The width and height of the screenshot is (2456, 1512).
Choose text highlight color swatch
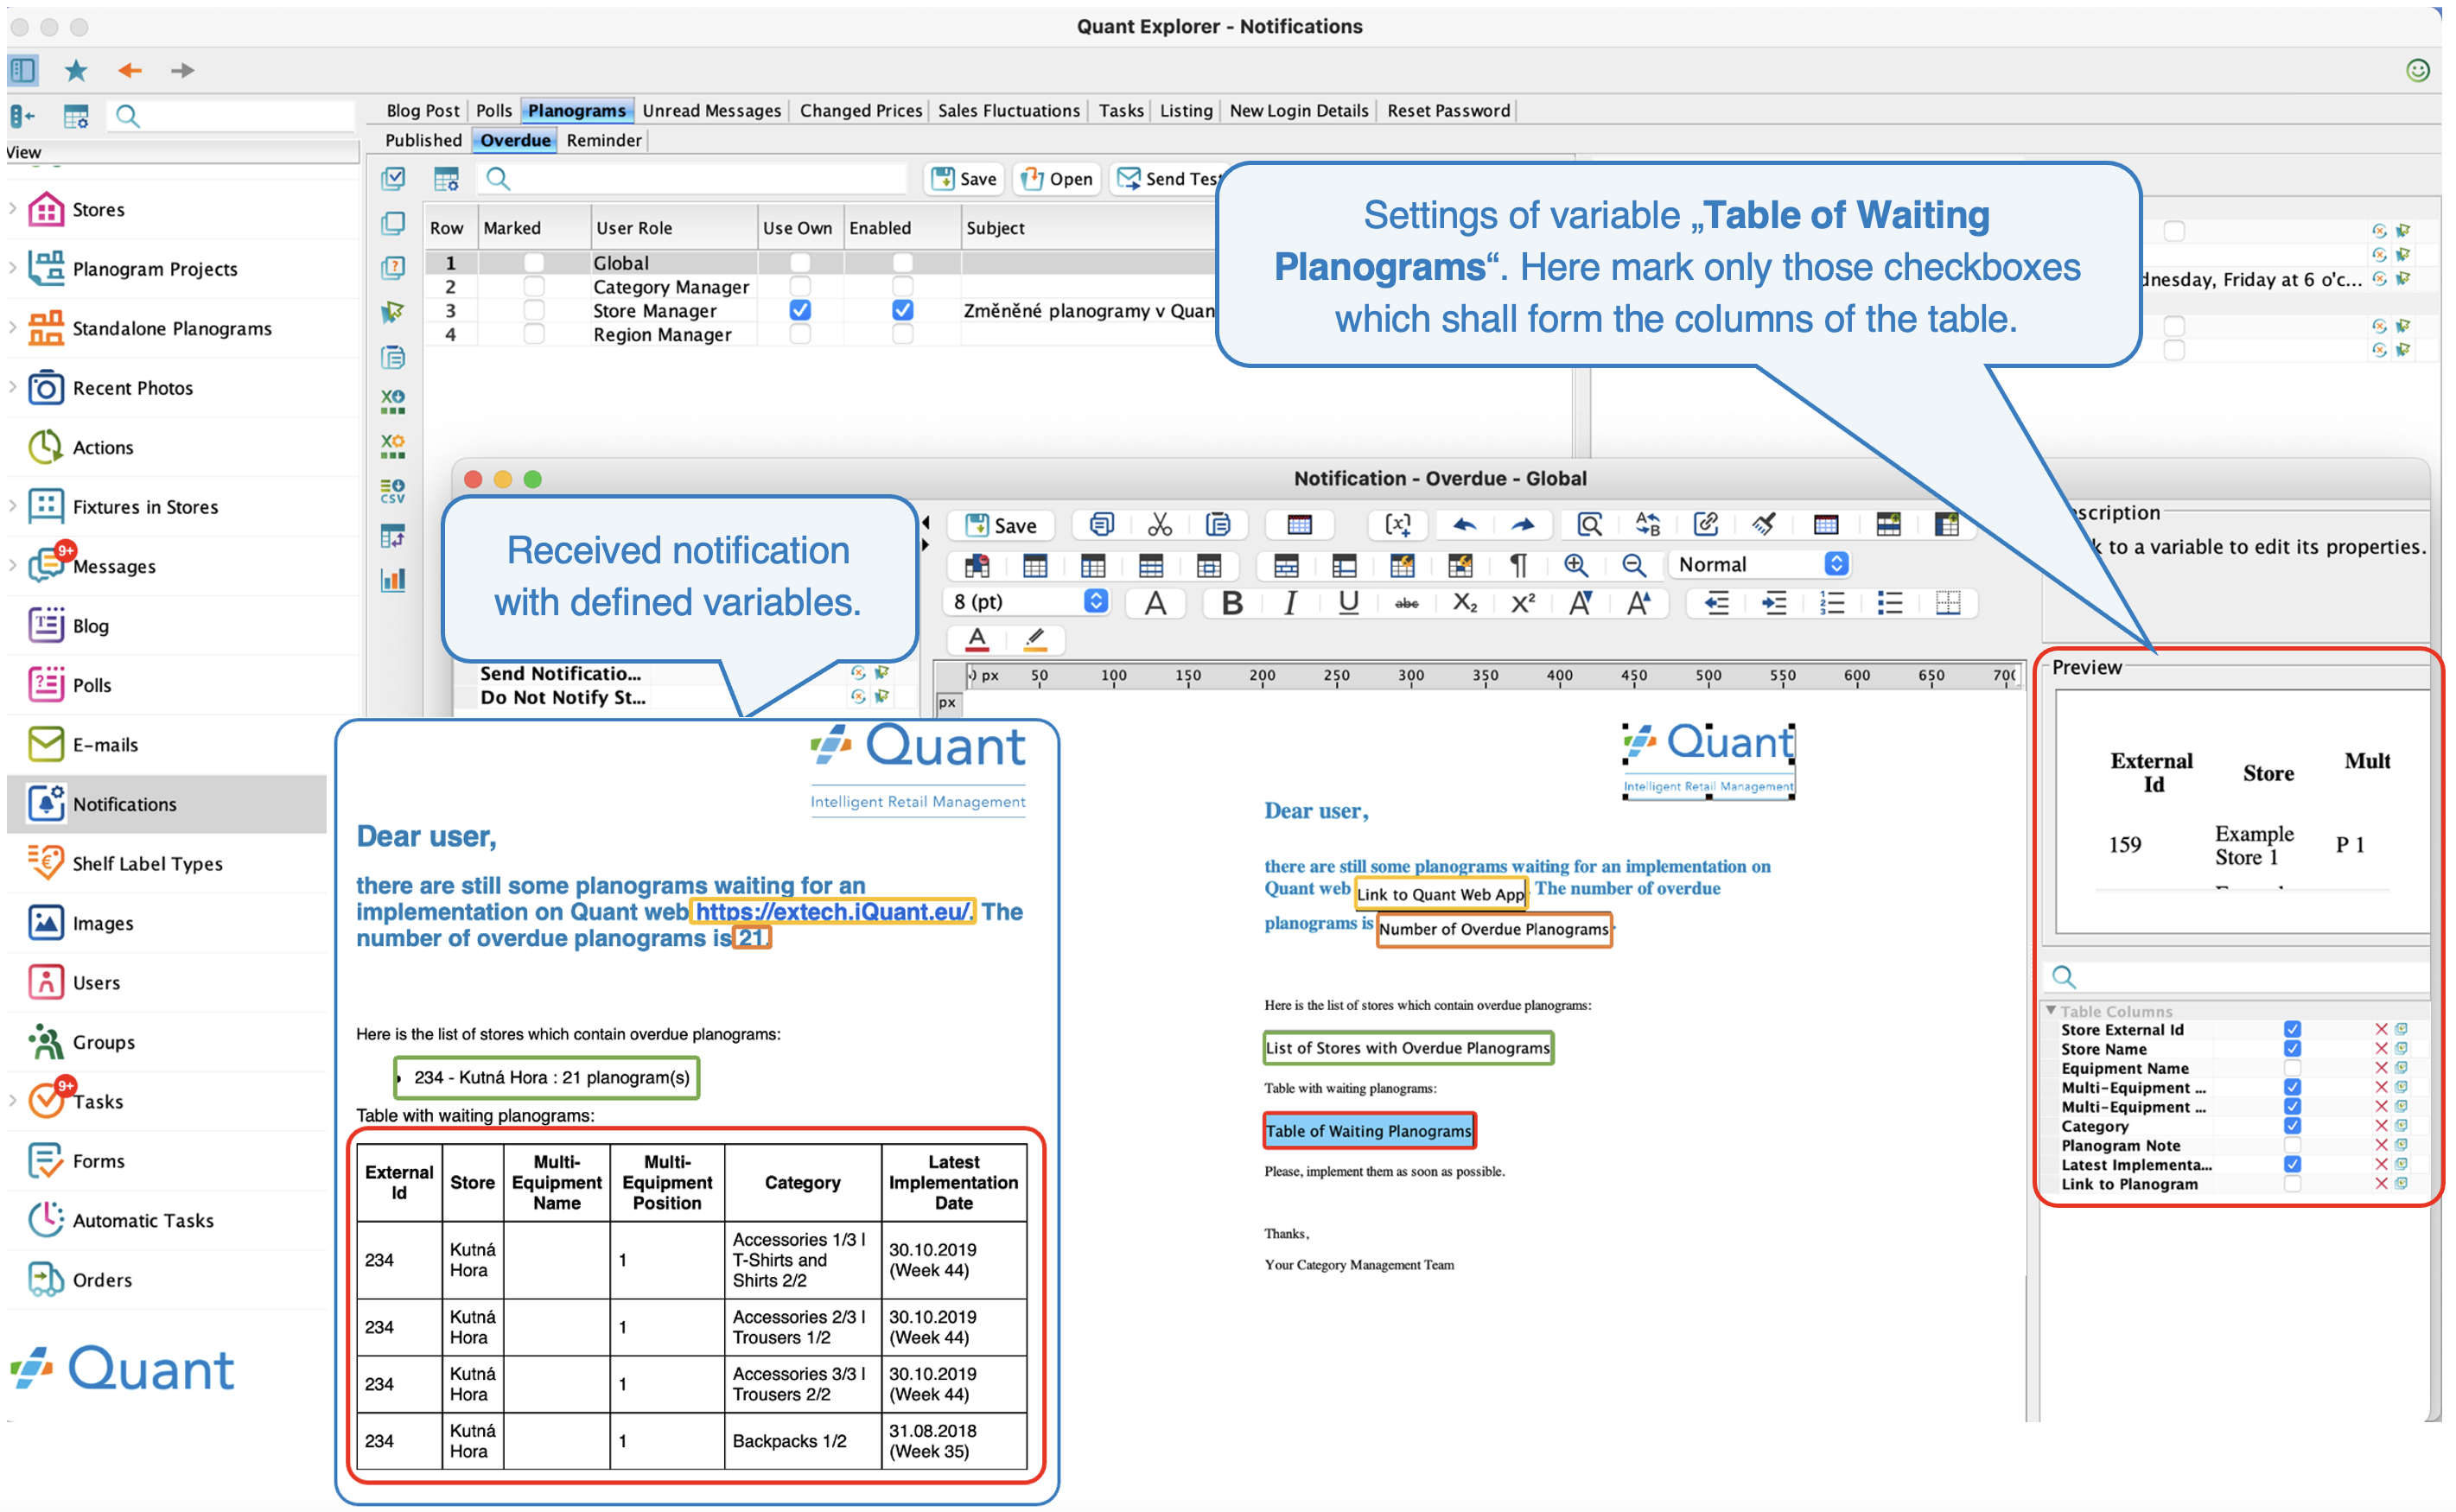(x=1035, y=640)
